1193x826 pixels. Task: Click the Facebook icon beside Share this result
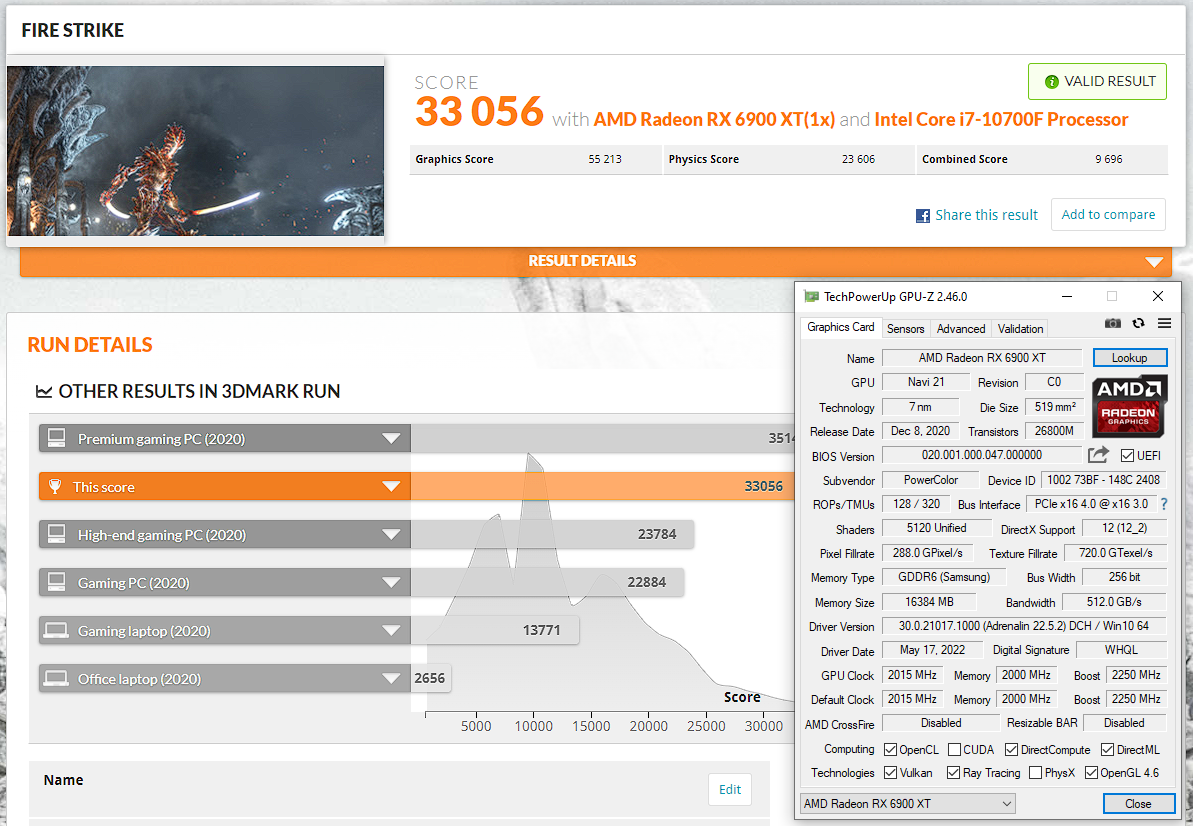(923, 216)
